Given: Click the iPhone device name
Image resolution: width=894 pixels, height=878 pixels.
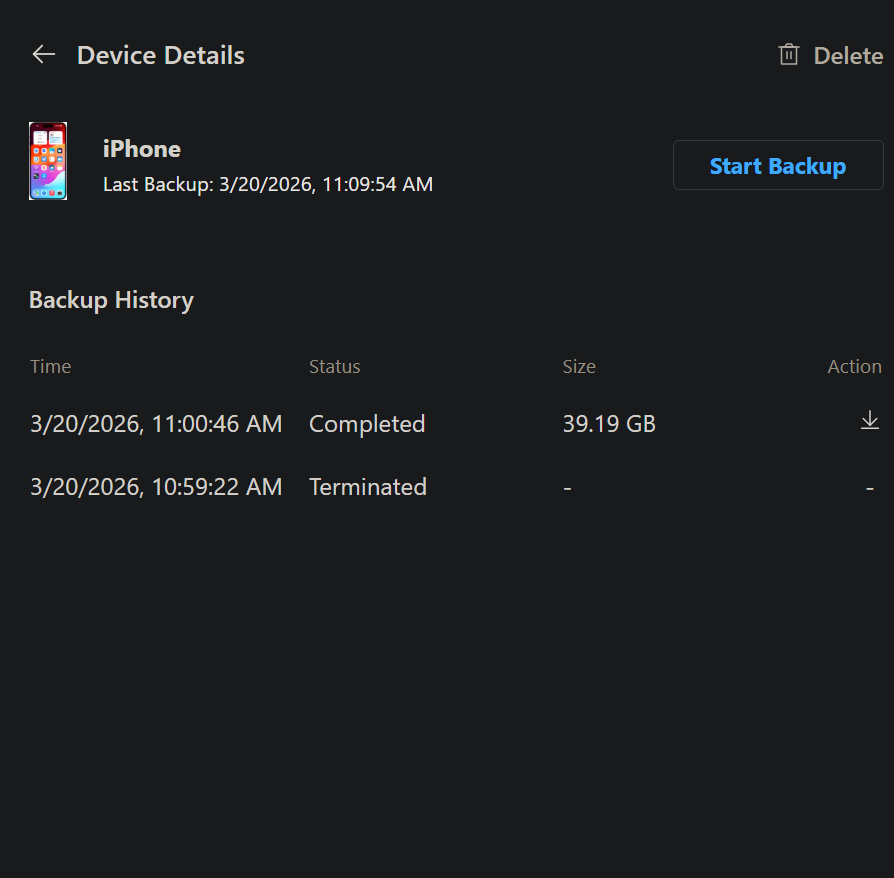Looking at the screenshot, I should click(141, 149).
